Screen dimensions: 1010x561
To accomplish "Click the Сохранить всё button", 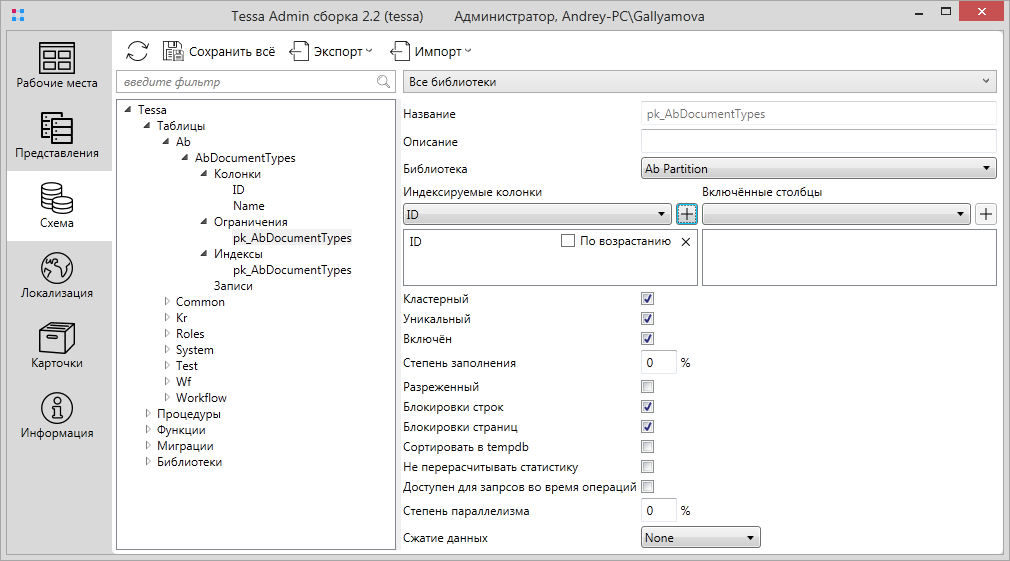I will tap(219, 51).
